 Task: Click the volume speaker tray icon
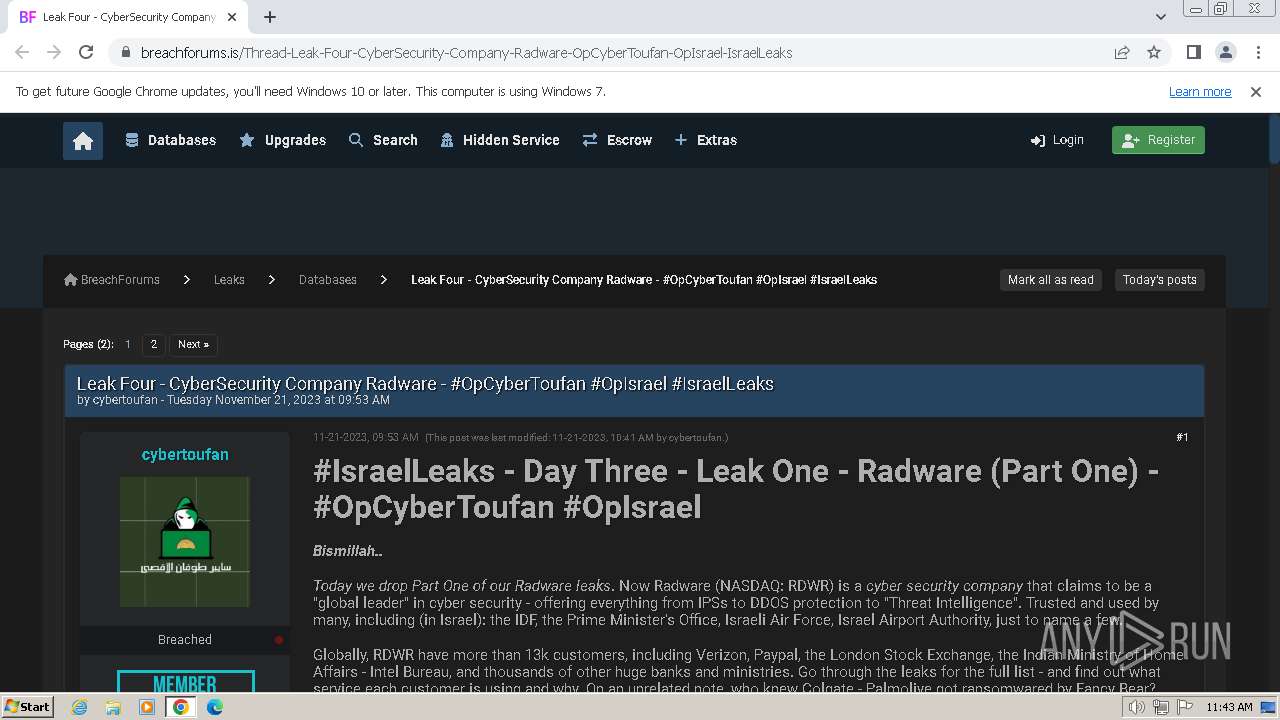(1137, 707)
